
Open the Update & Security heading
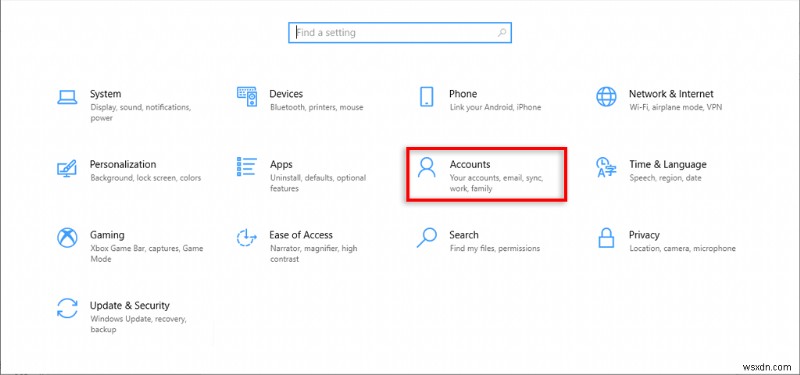130,305
